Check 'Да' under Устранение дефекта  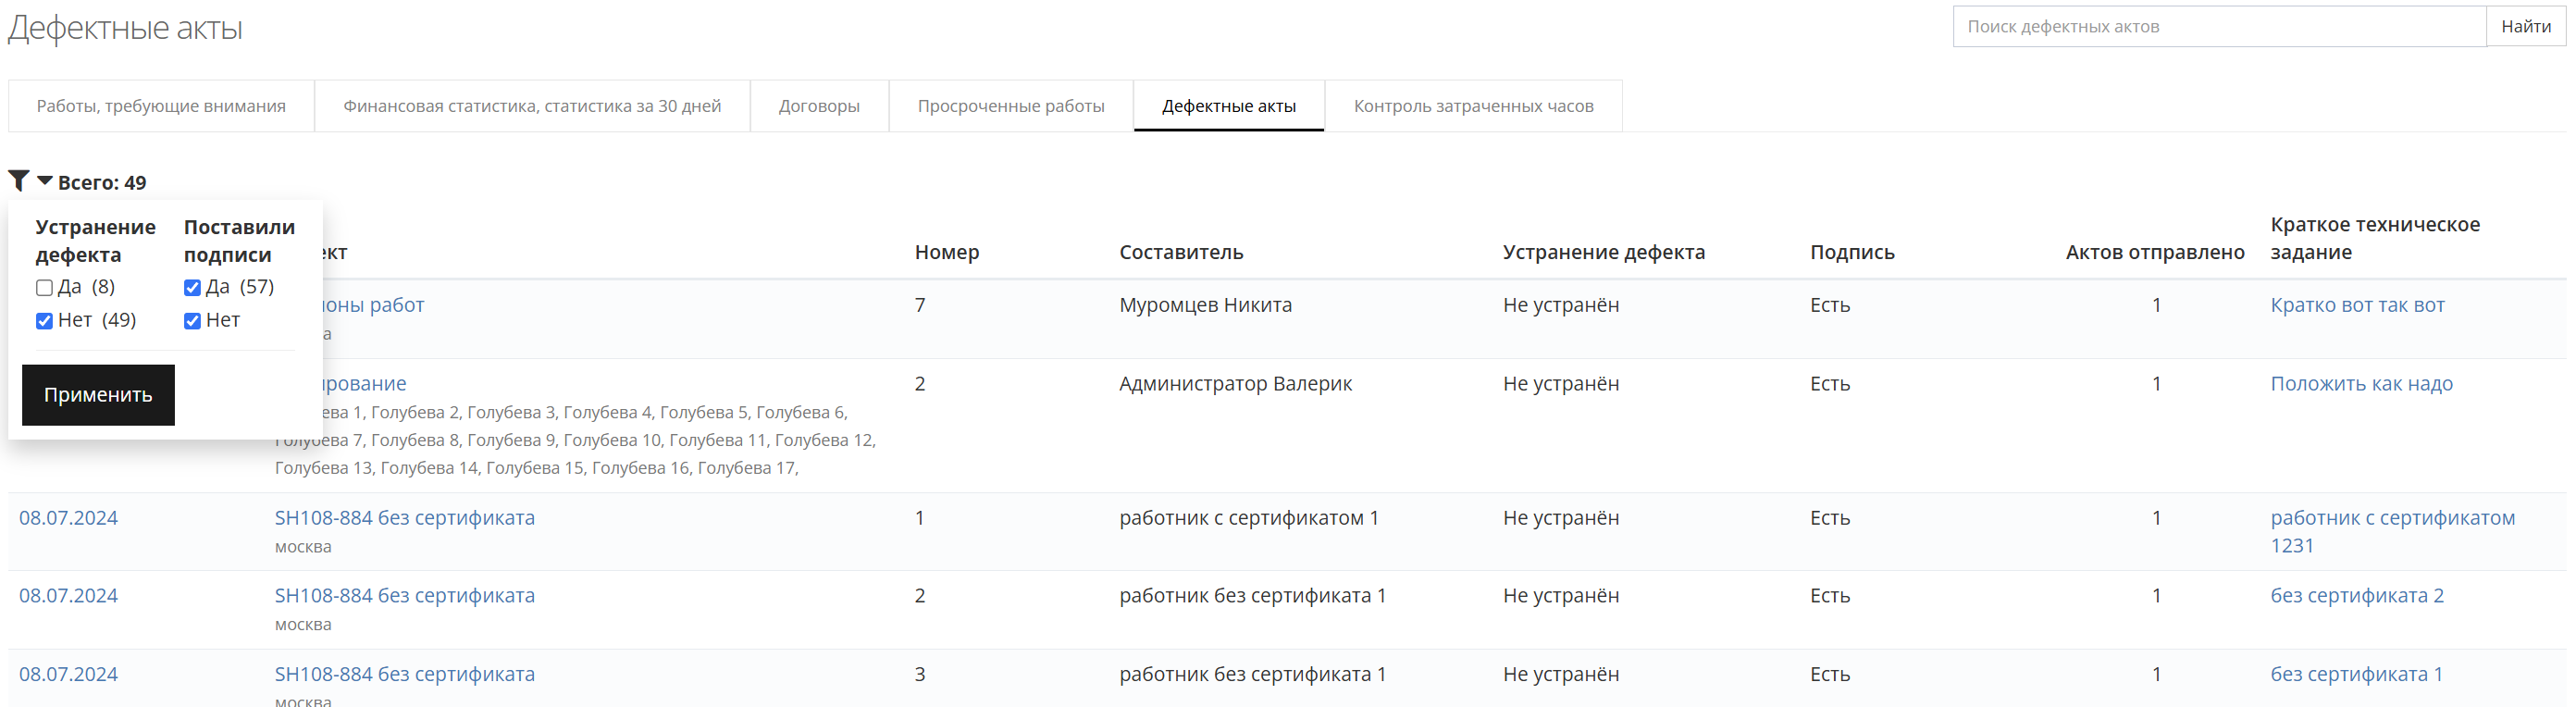[44, 288]
